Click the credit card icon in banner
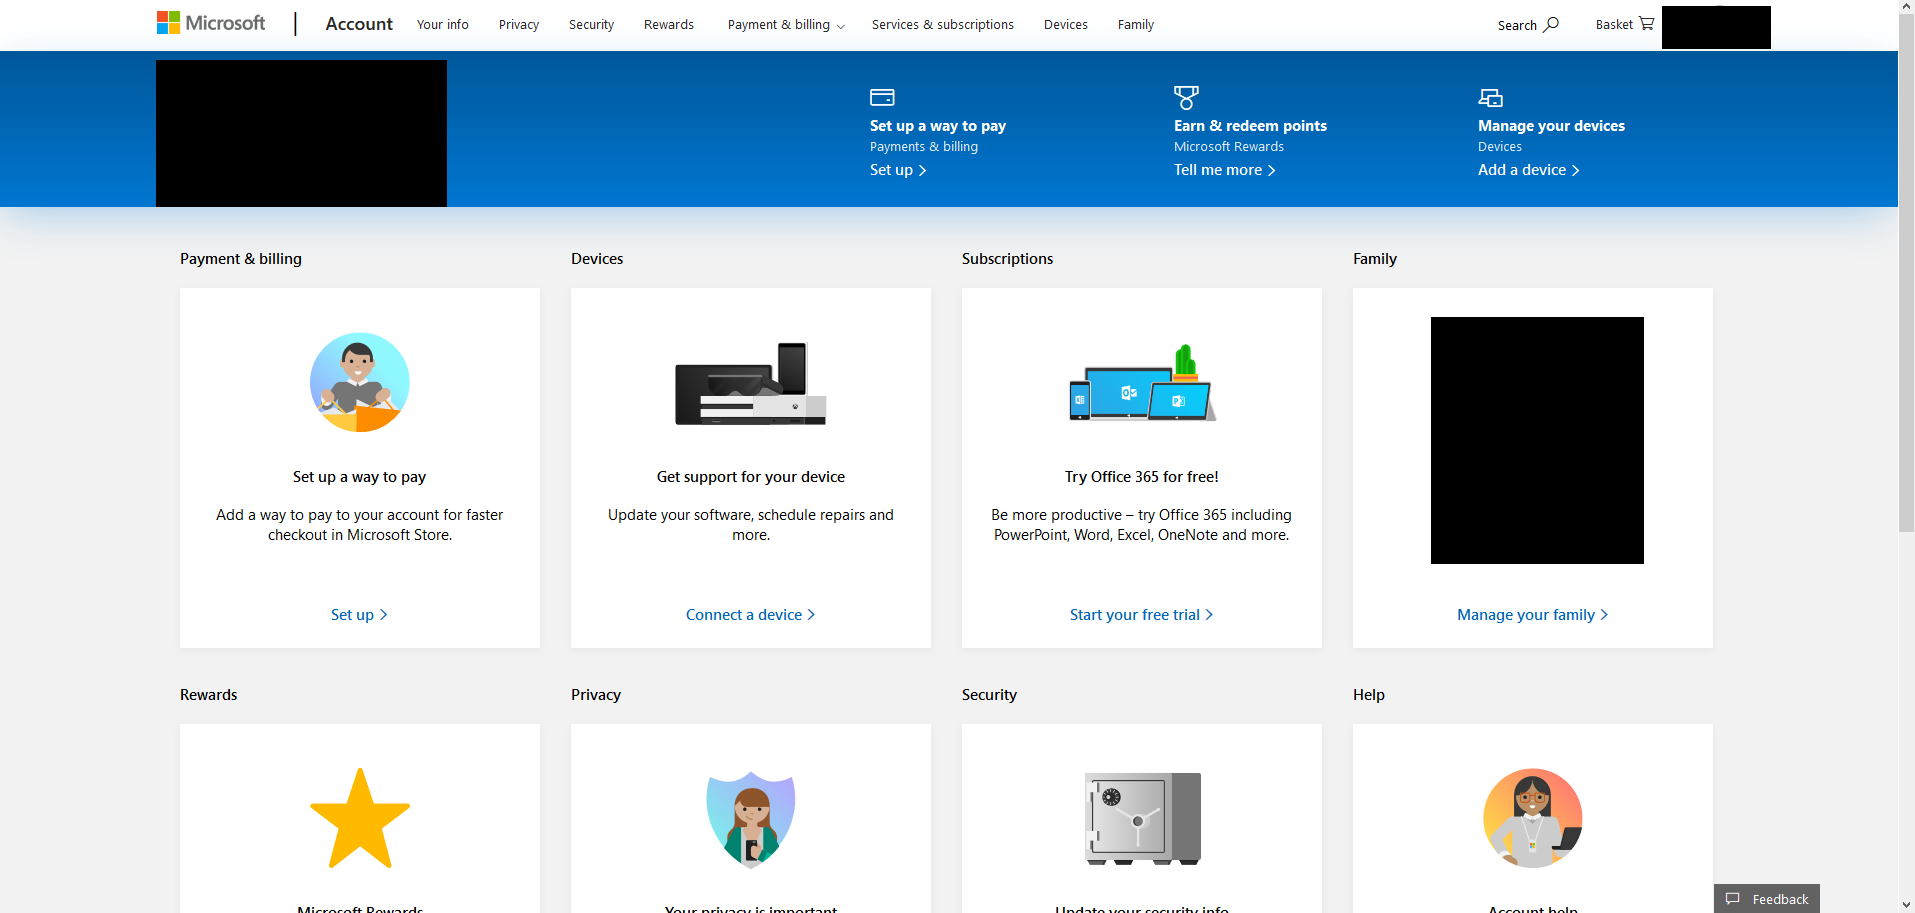Viewport: 1915px width, 913px height. coord(882,97)
